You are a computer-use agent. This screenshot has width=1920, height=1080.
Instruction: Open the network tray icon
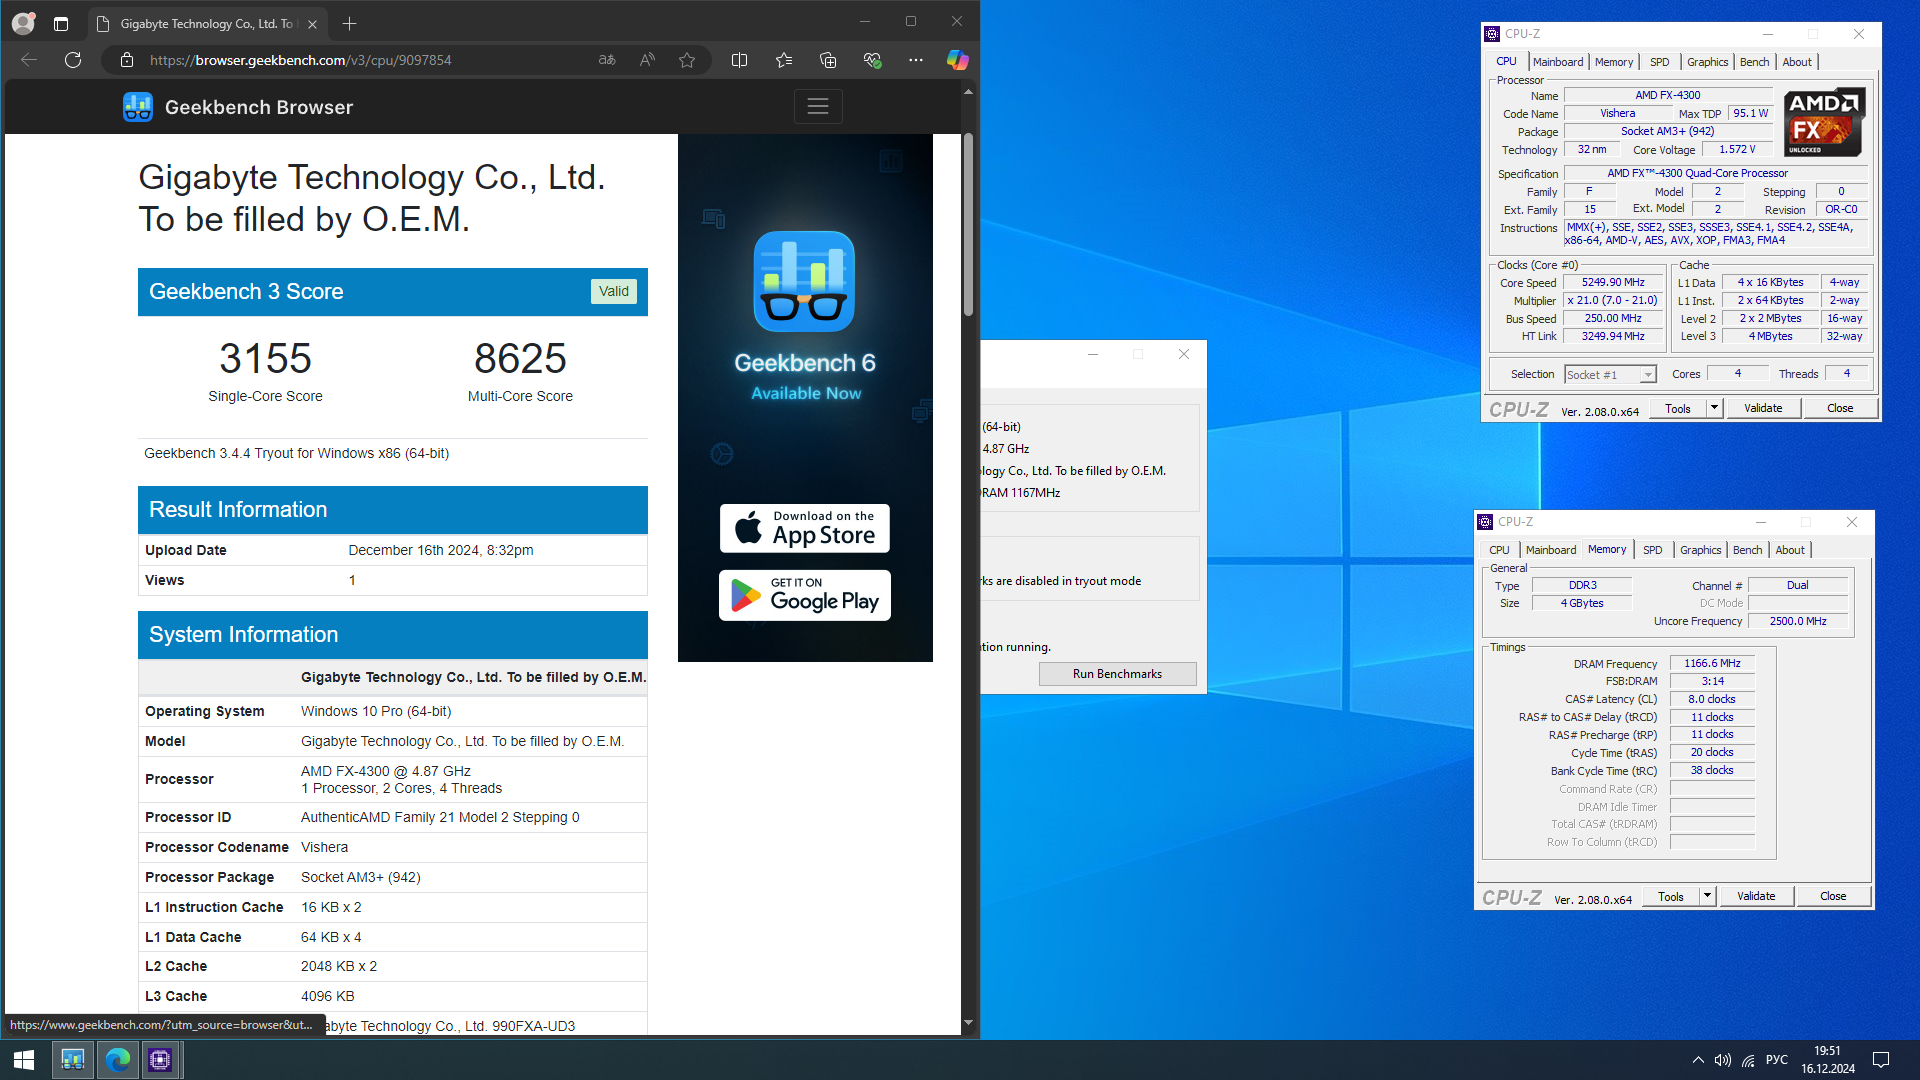pyautogui.click(x=1748, y=1060)
